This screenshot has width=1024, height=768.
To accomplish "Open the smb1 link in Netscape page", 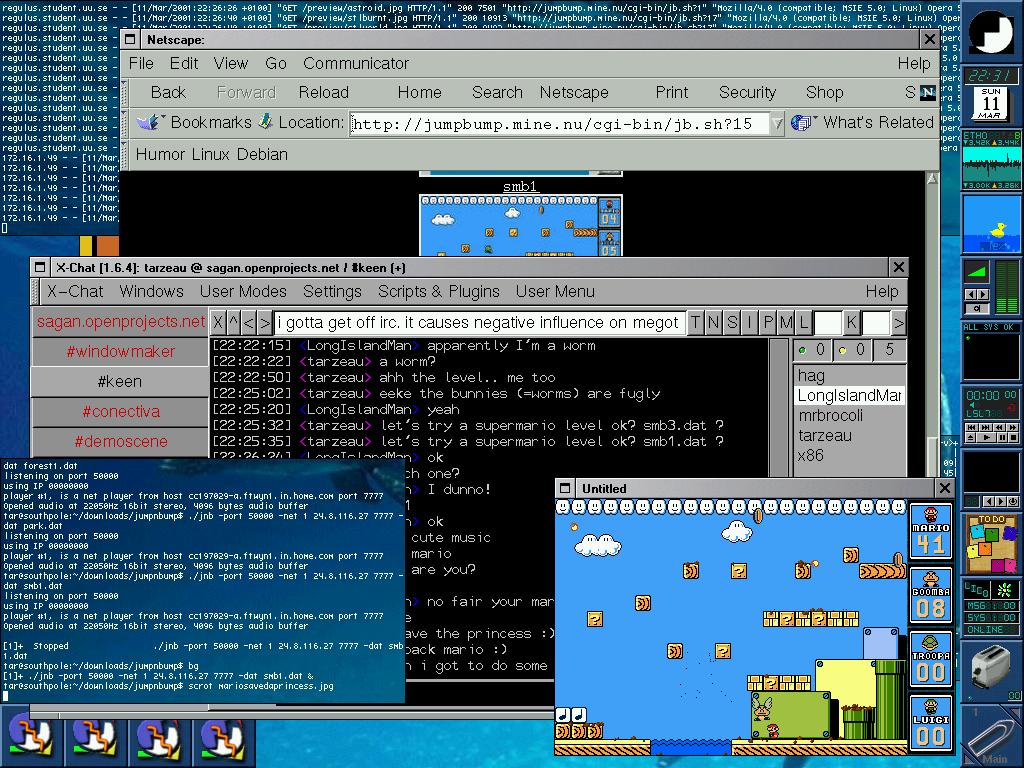I will pos(520,187).
